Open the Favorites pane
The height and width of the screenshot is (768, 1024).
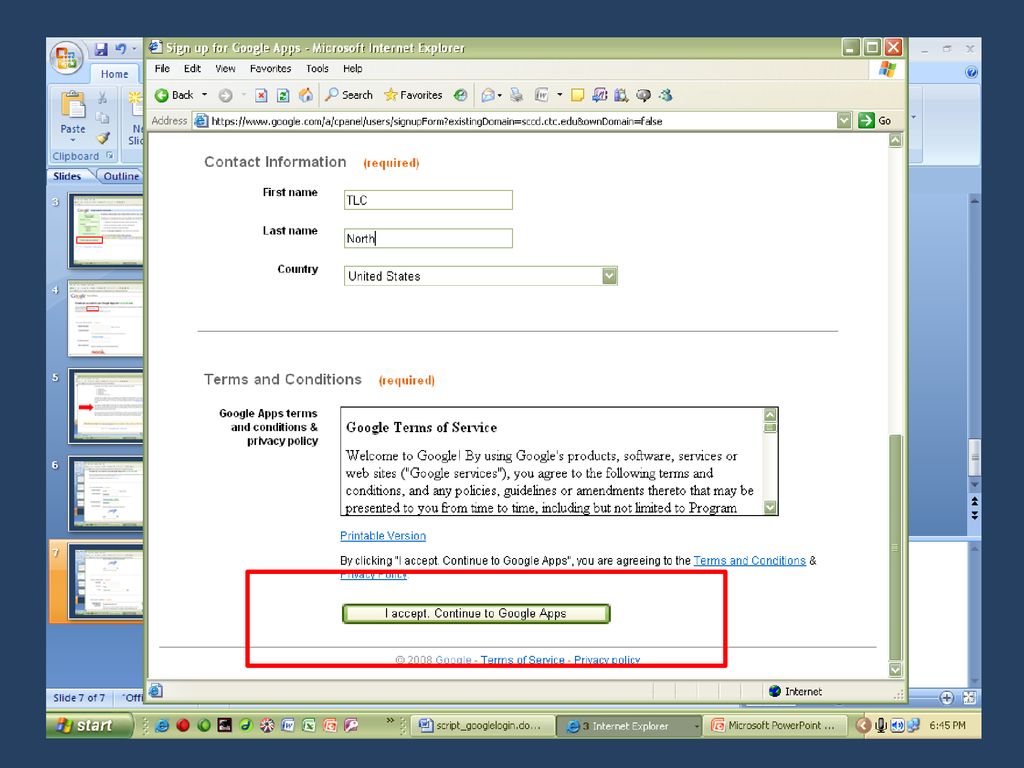(413, 95)
